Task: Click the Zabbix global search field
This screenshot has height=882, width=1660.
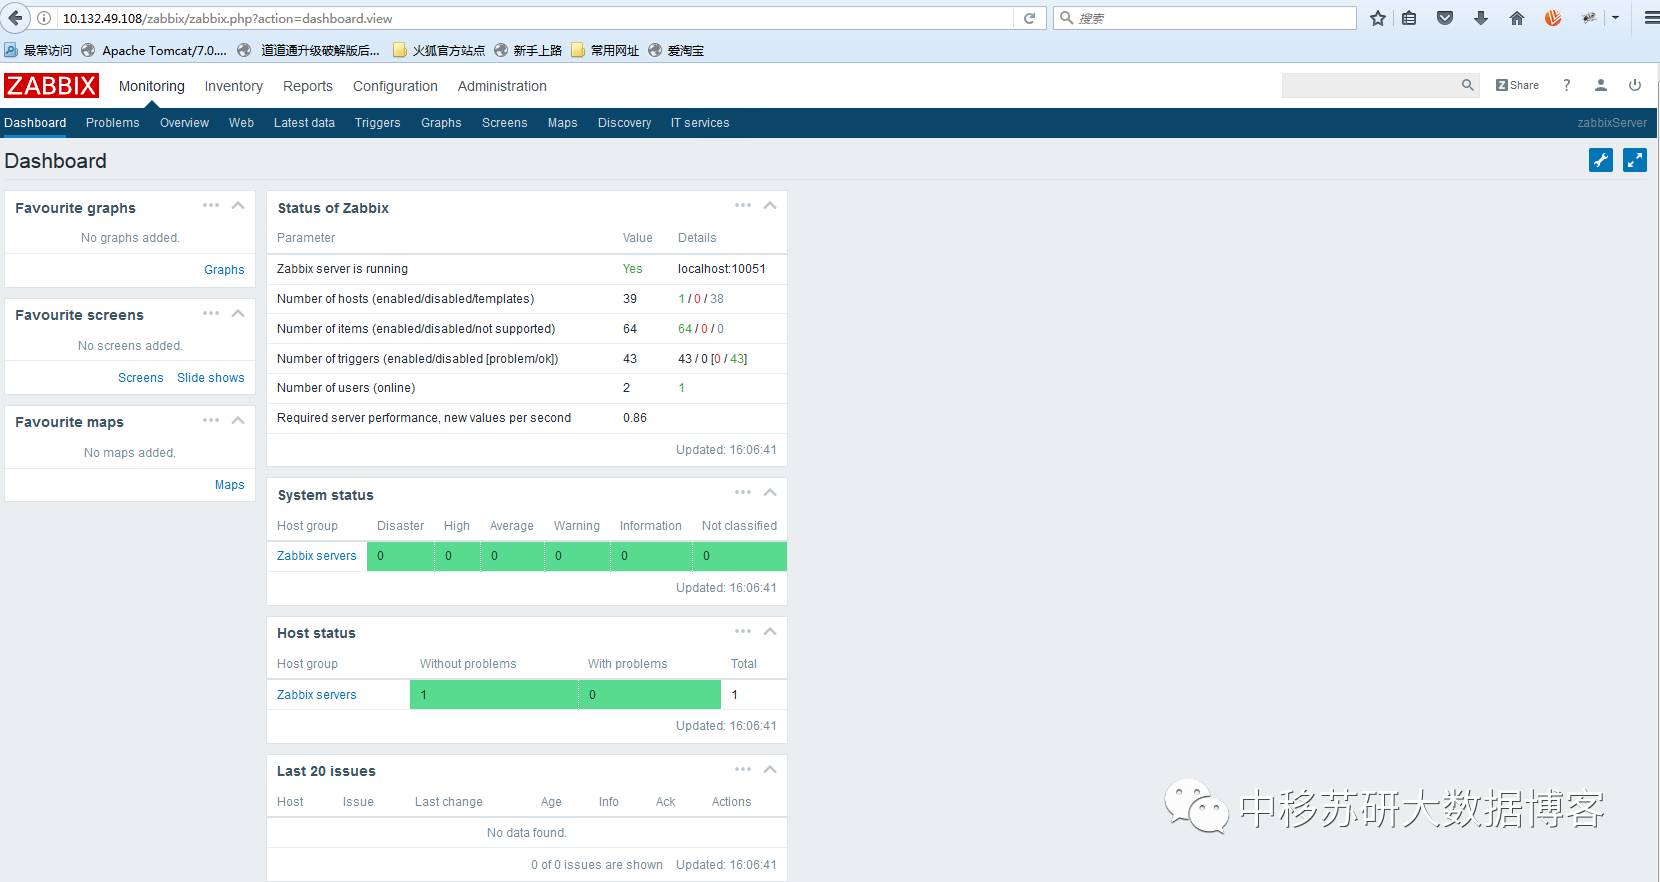Action: 1370,85
